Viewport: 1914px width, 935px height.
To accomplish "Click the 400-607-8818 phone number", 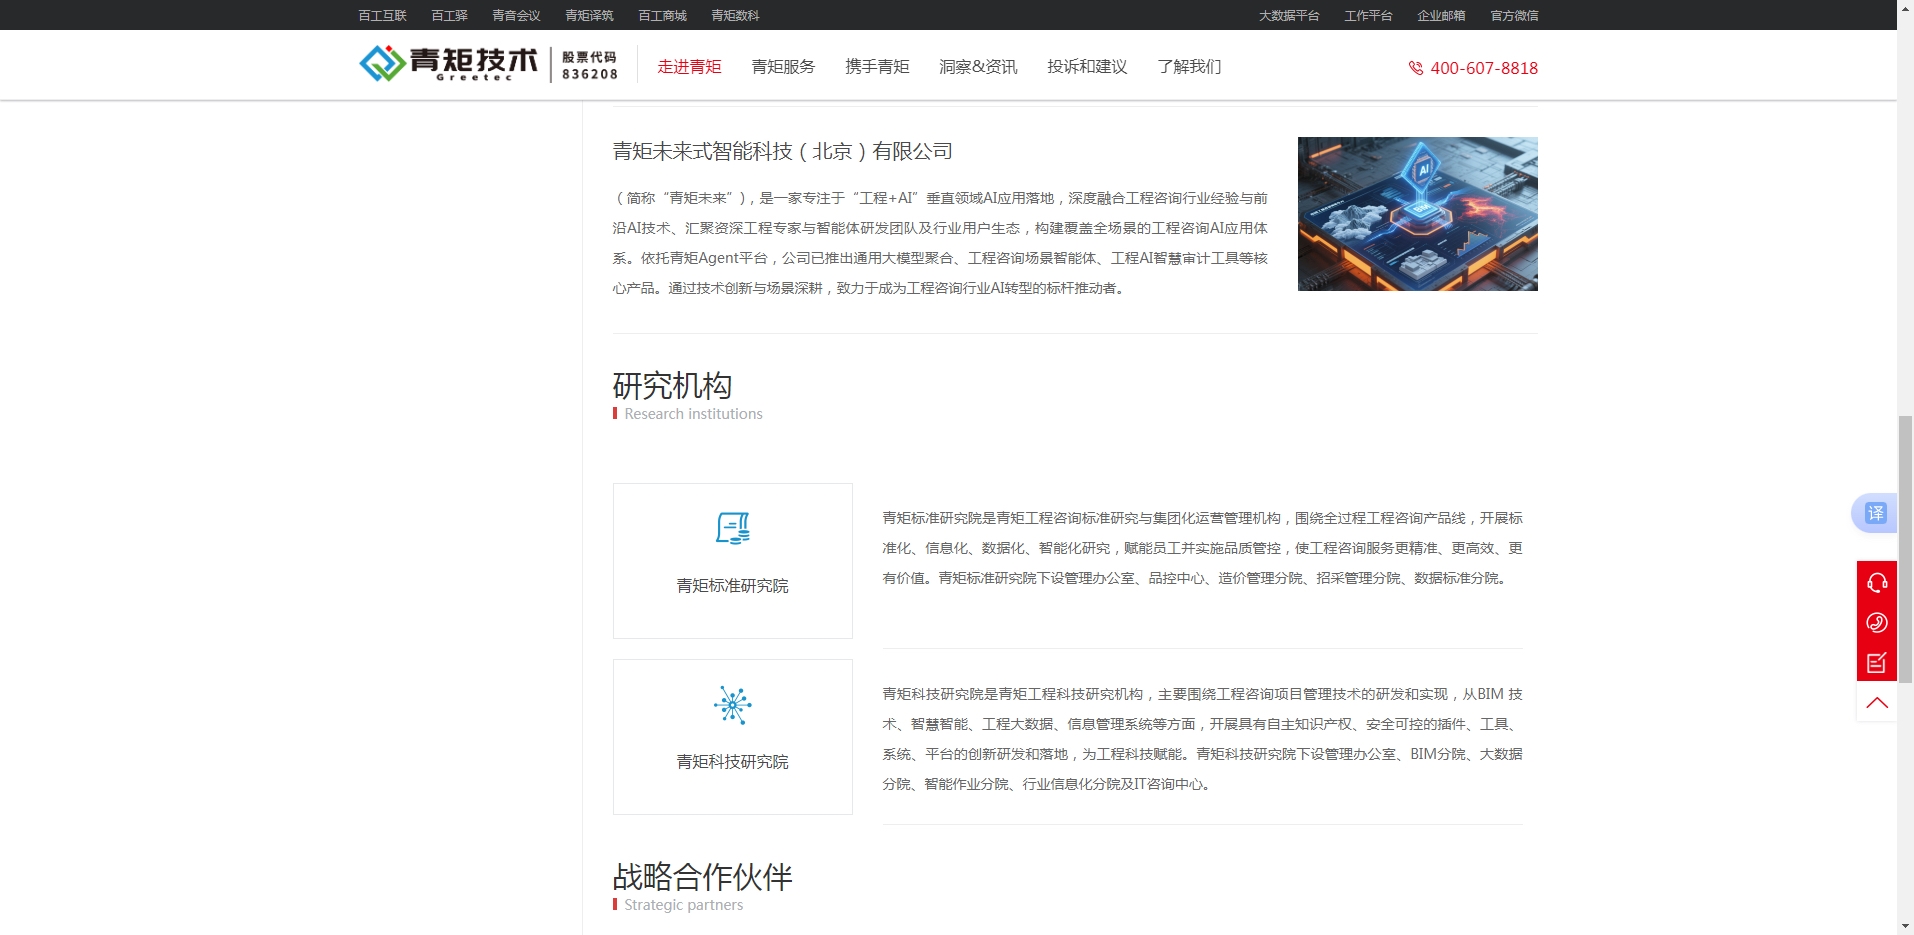I will [1484, 68].
